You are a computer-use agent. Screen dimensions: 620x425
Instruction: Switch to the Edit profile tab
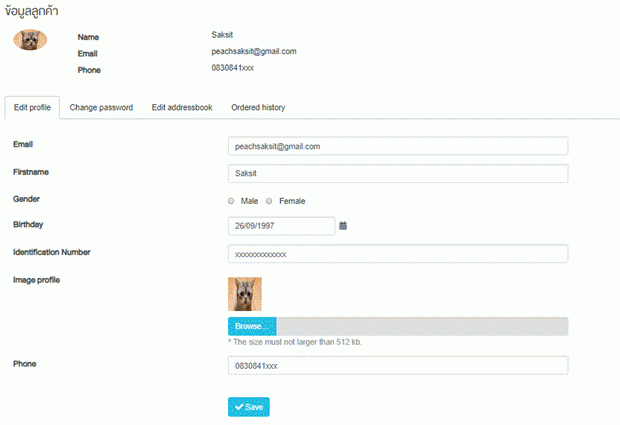tap(32, 108)
